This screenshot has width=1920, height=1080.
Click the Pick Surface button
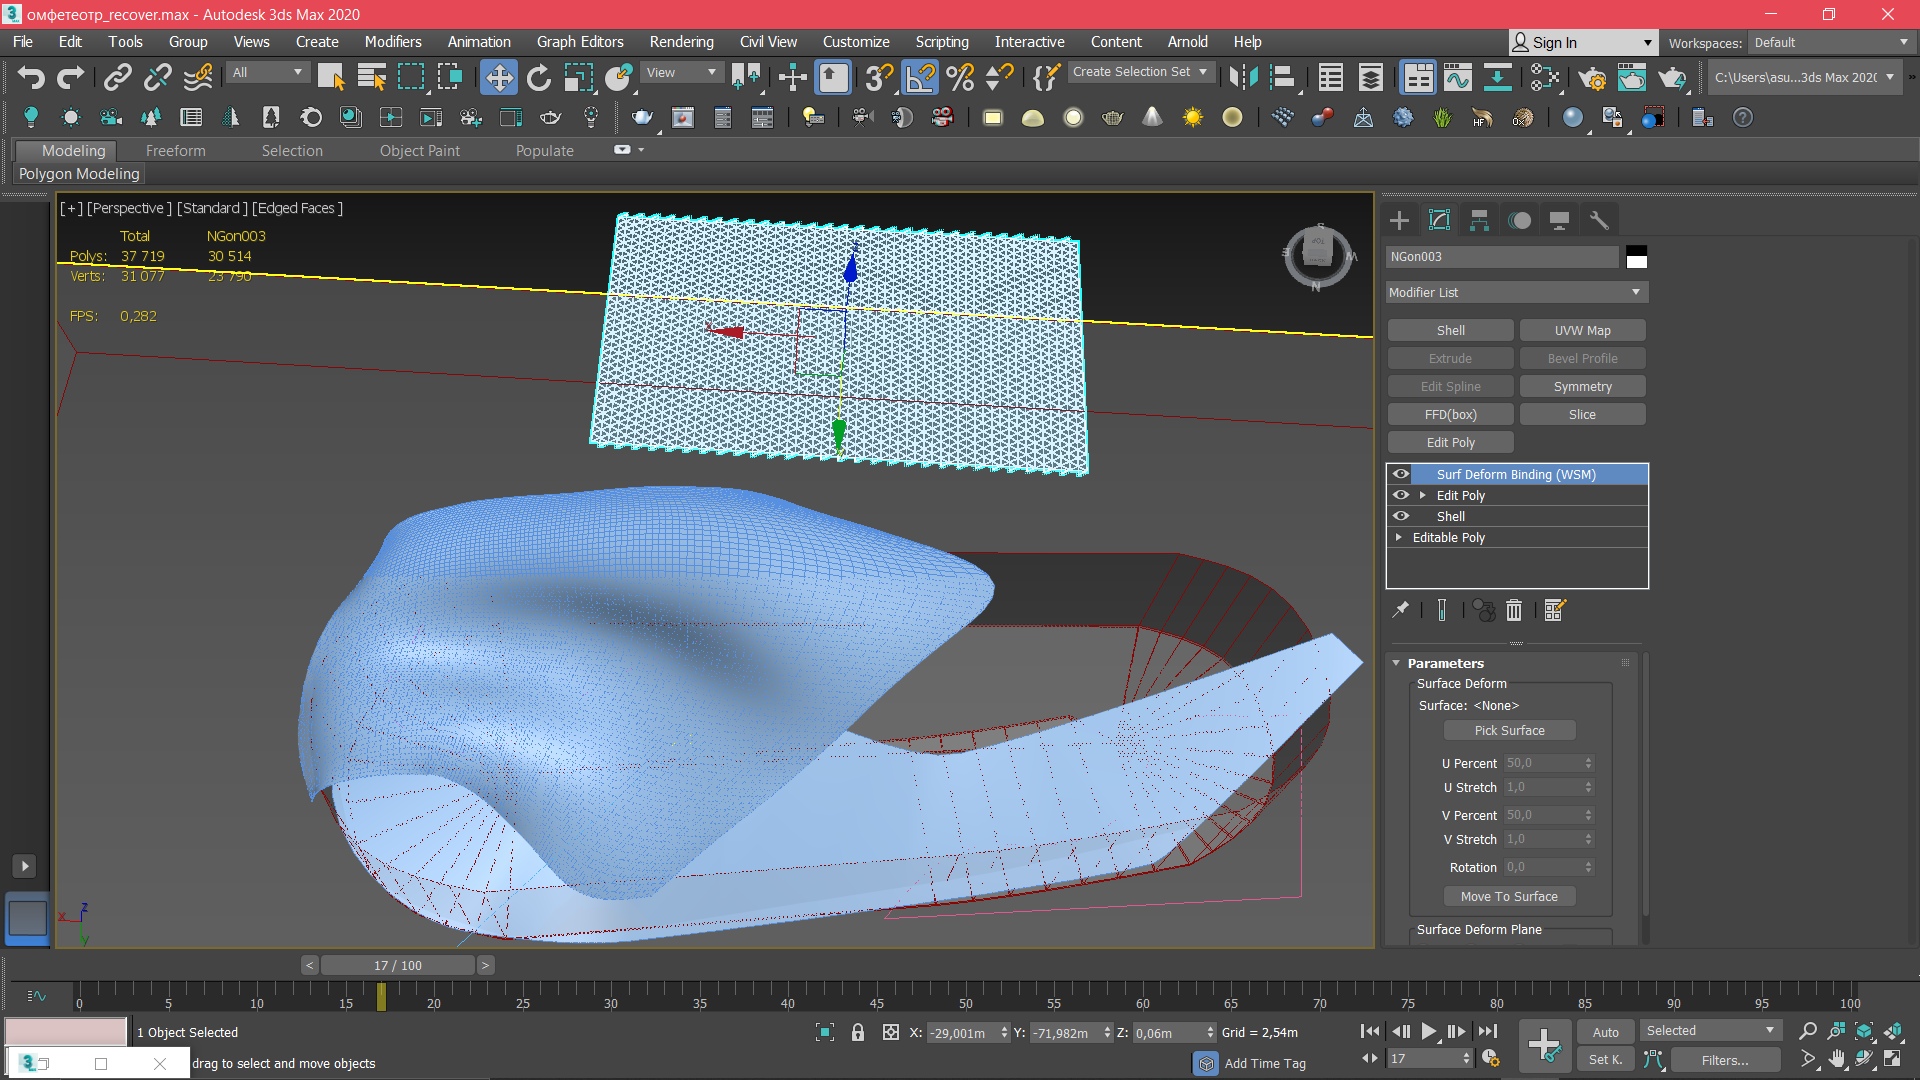tap(1509, 730)
